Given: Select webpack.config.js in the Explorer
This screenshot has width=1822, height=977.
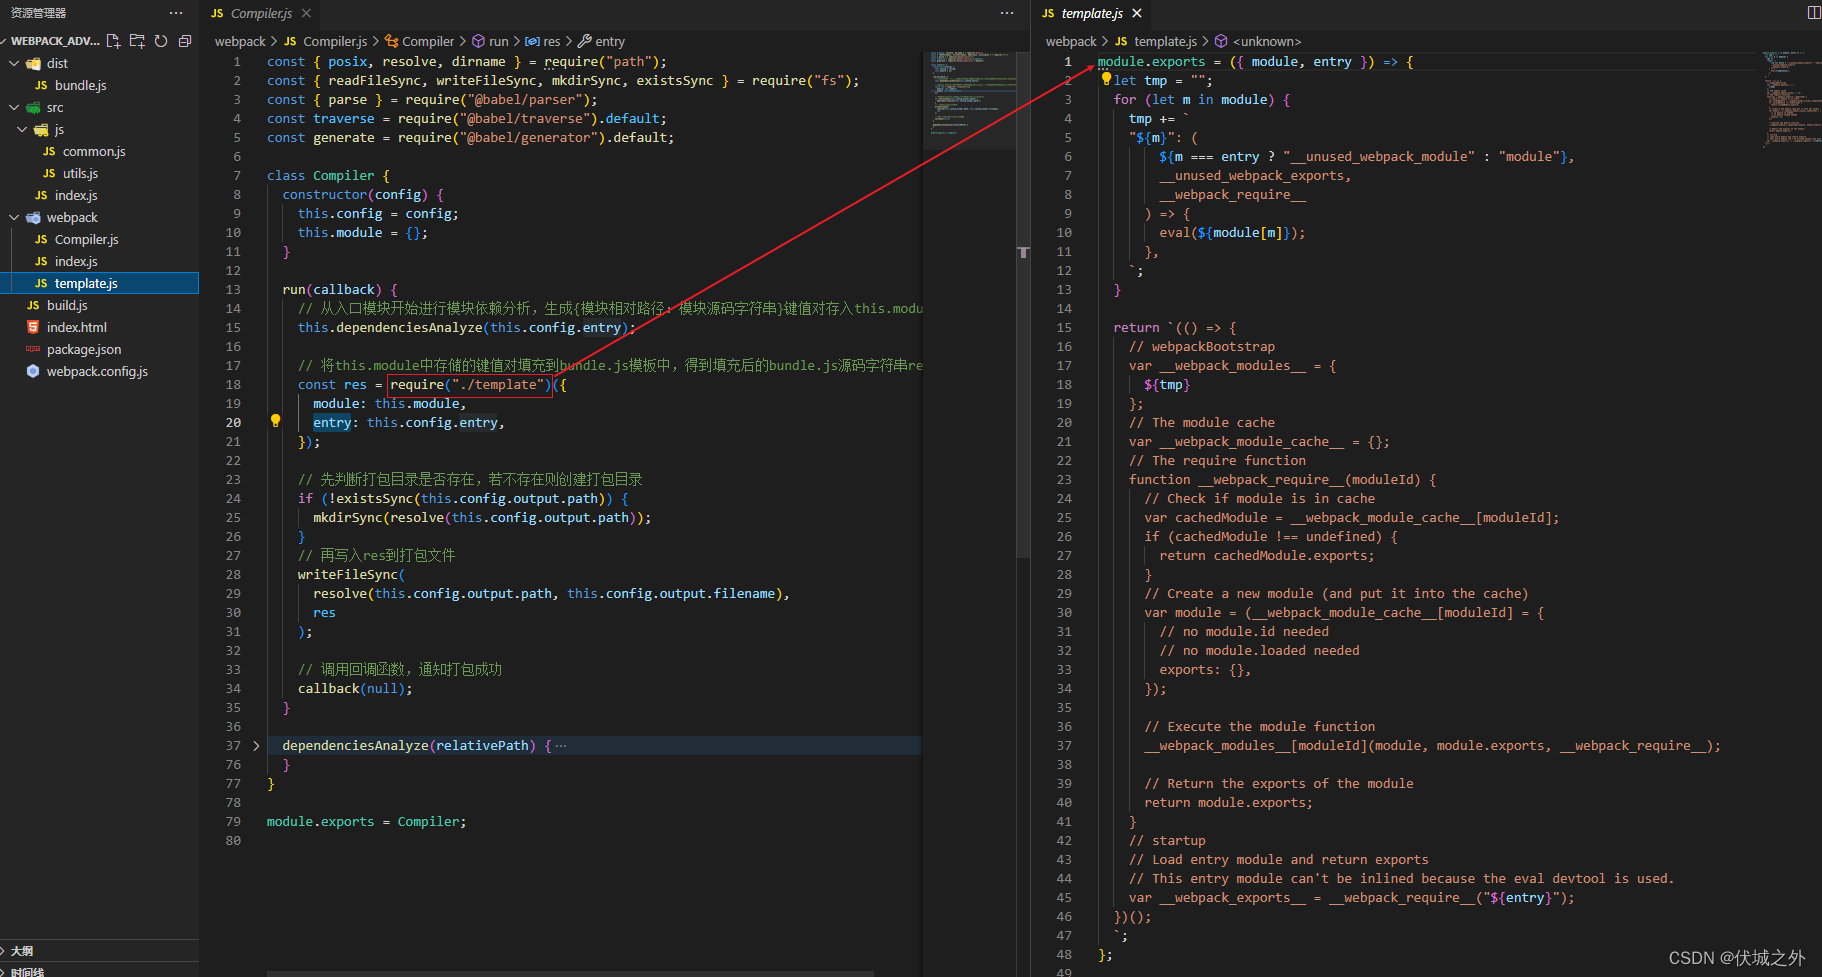Looking at the screenshot, I should point(93,371).
